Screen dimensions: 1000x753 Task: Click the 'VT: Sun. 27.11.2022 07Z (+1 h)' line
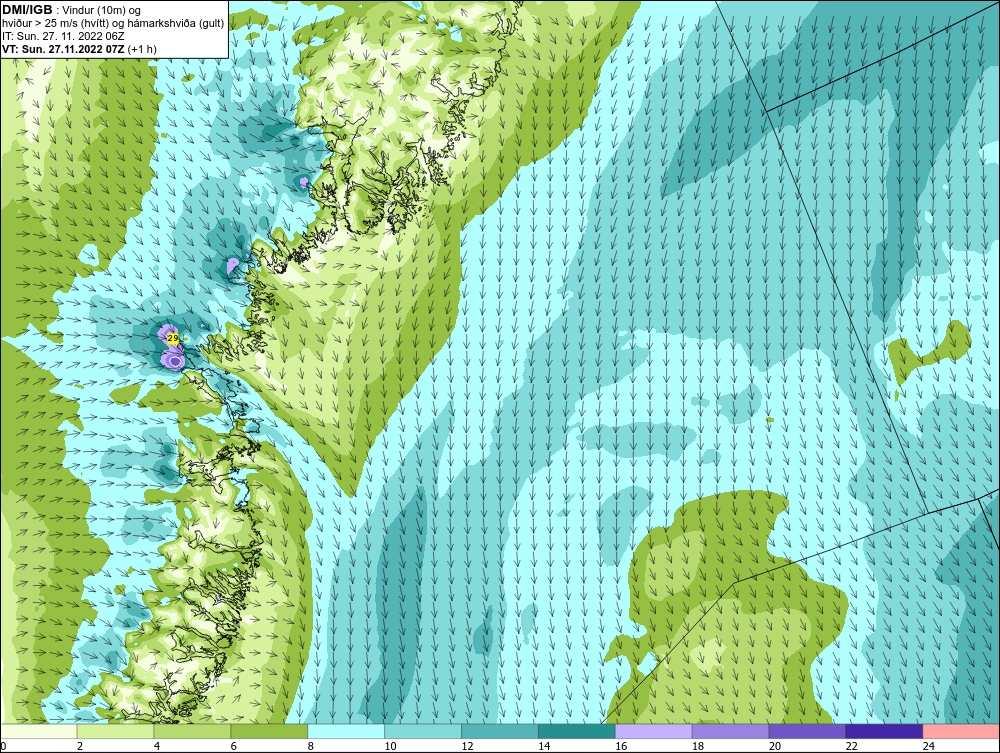79,49
